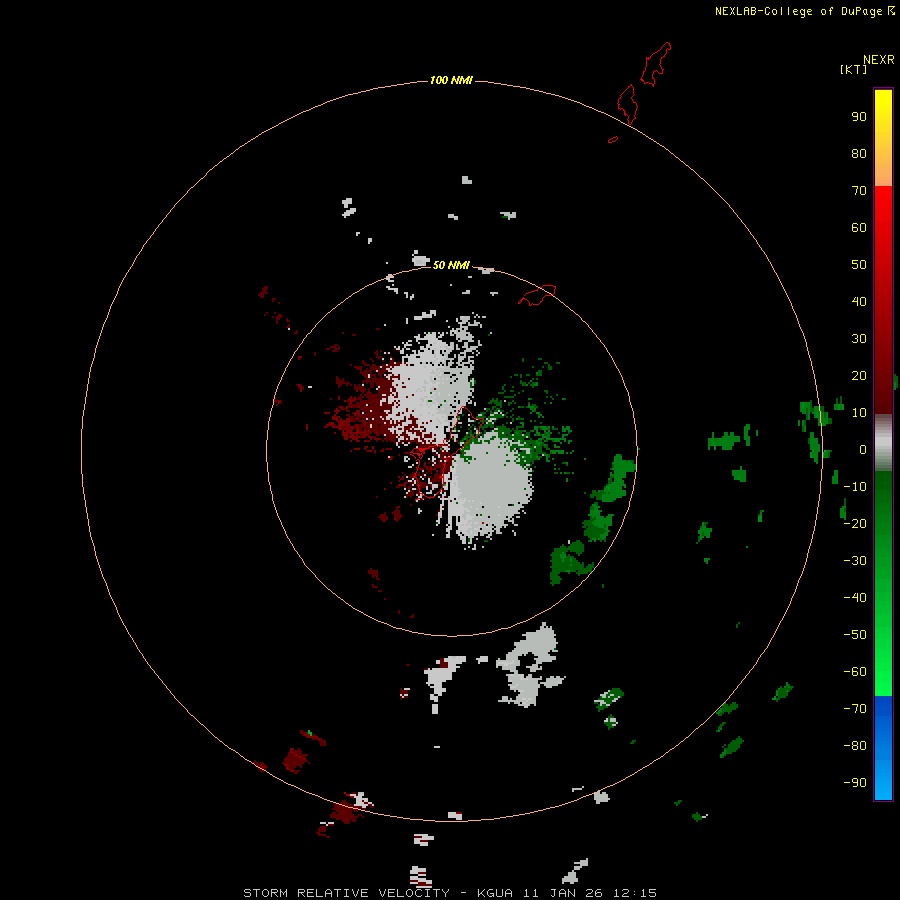Screen dimensions: 900x900
Task: Click the -50 value on velocity scale
Action: (855, 634)
